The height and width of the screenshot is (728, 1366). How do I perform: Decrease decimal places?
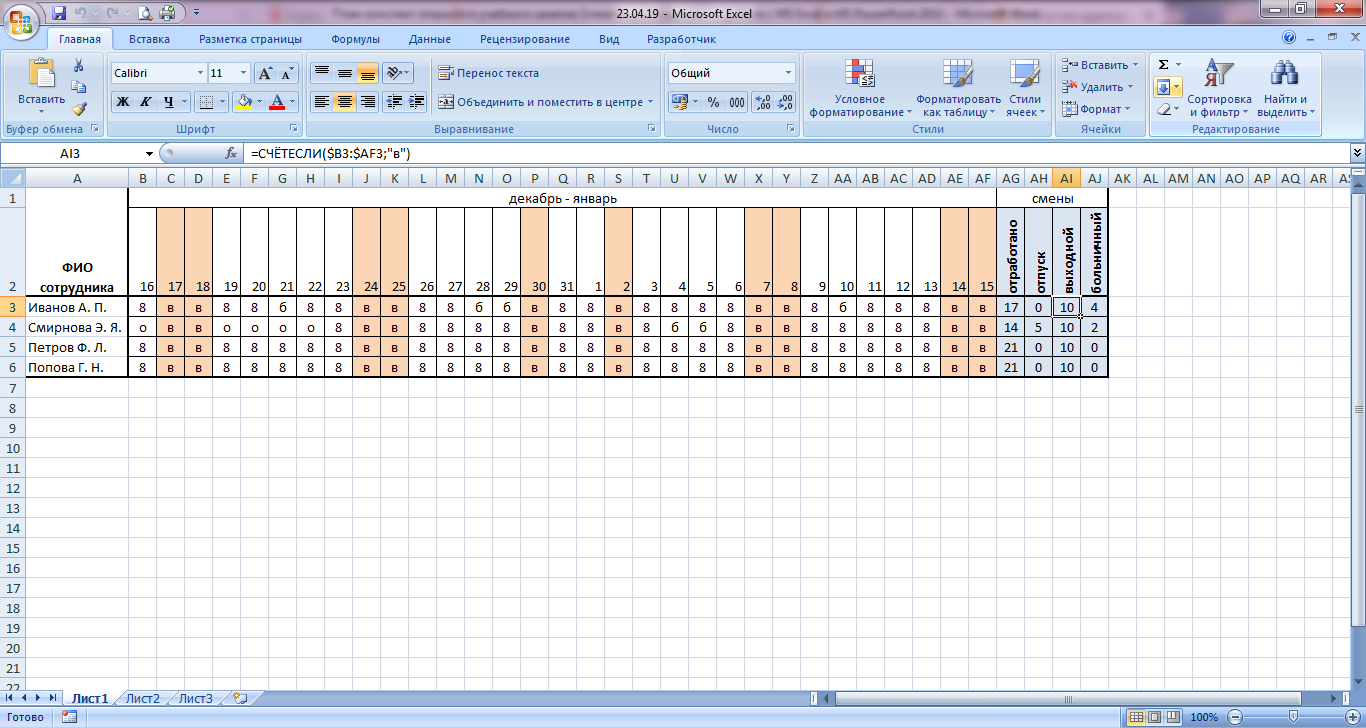point(785,102)
